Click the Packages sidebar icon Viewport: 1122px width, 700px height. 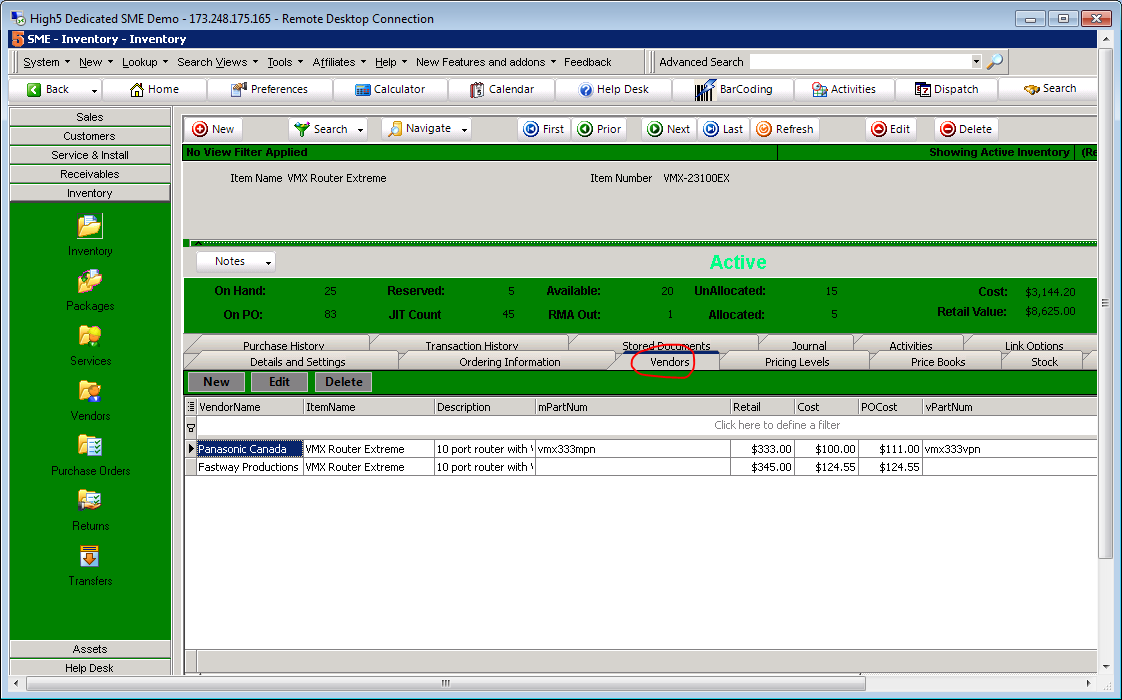pyautogui.click(x=90, y=282)
